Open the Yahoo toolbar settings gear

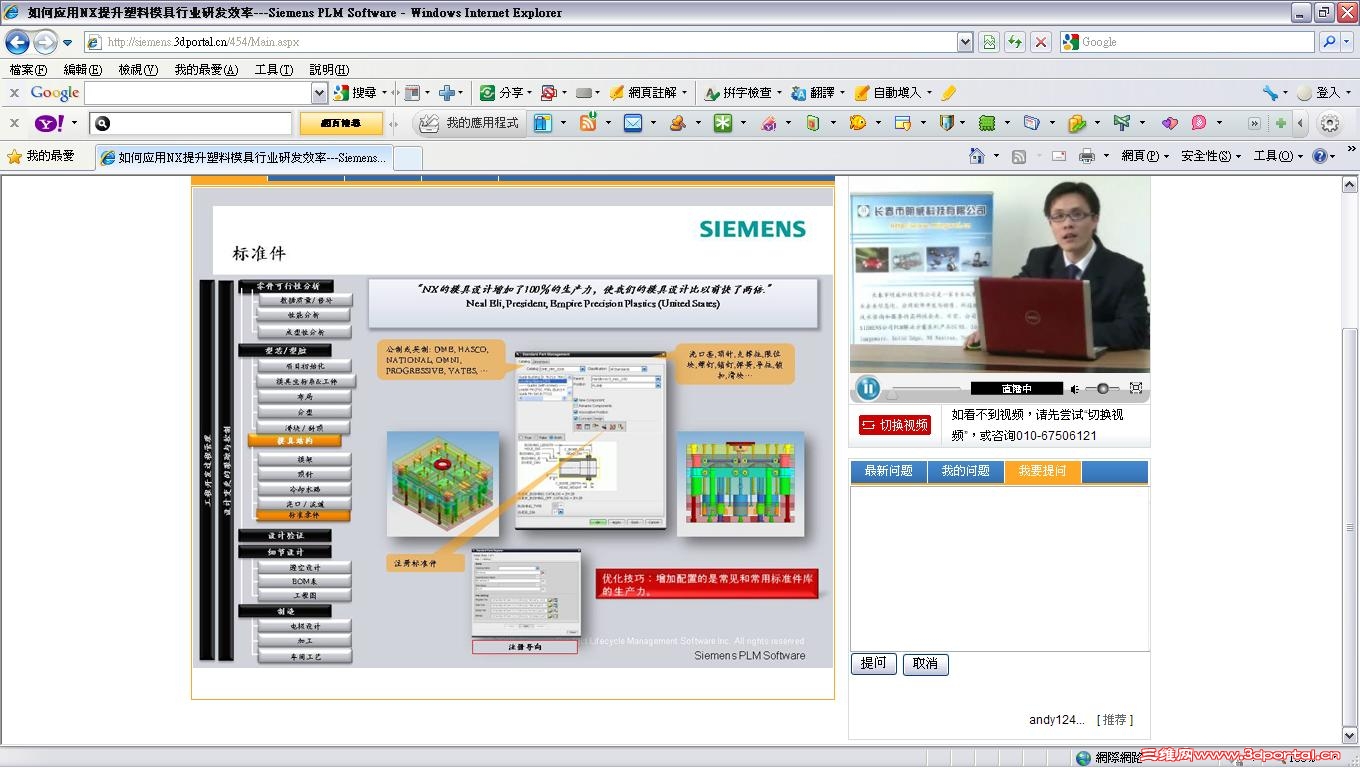[1330, 123]
